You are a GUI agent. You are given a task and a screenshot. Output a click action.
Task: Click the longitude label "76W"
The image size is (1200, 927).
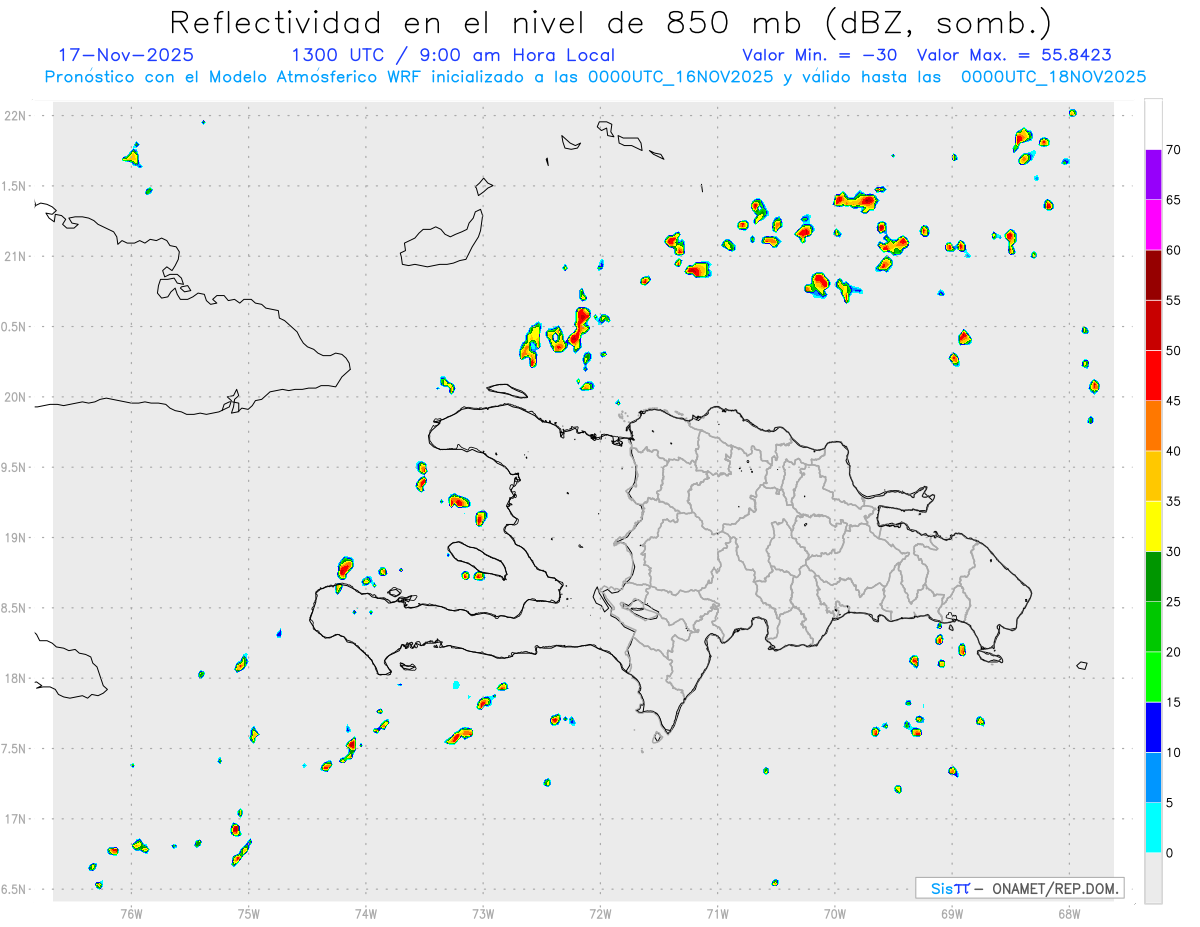(x=131, y=913)
